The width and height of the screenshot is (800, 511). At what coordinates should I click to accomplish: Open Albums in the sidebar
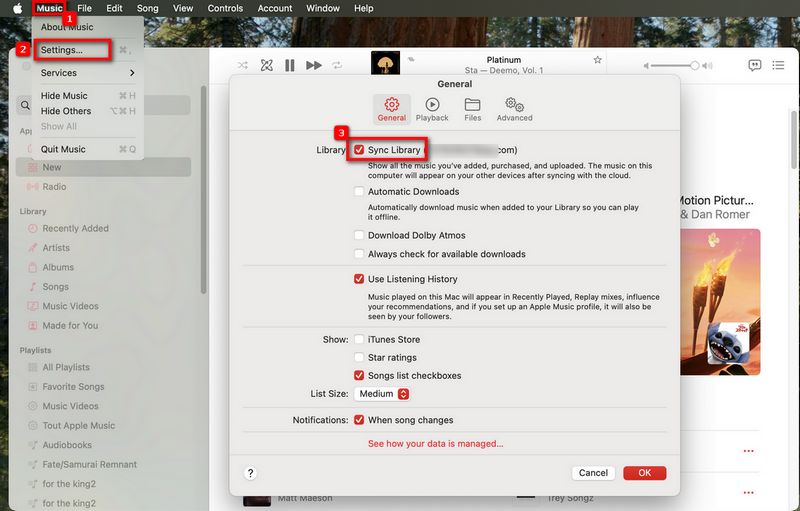(x=104, y=267)
